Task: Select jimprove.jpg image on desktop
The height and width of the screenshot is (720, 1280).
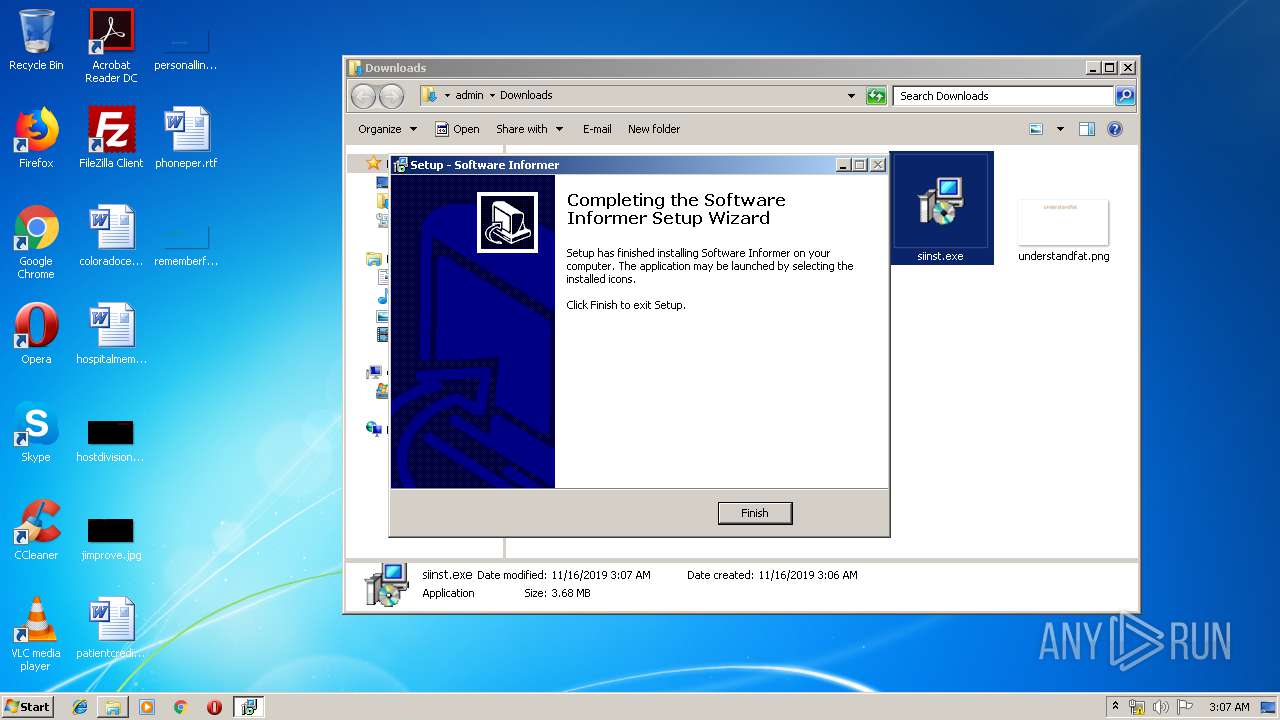Action: click(x=111, y=538)
